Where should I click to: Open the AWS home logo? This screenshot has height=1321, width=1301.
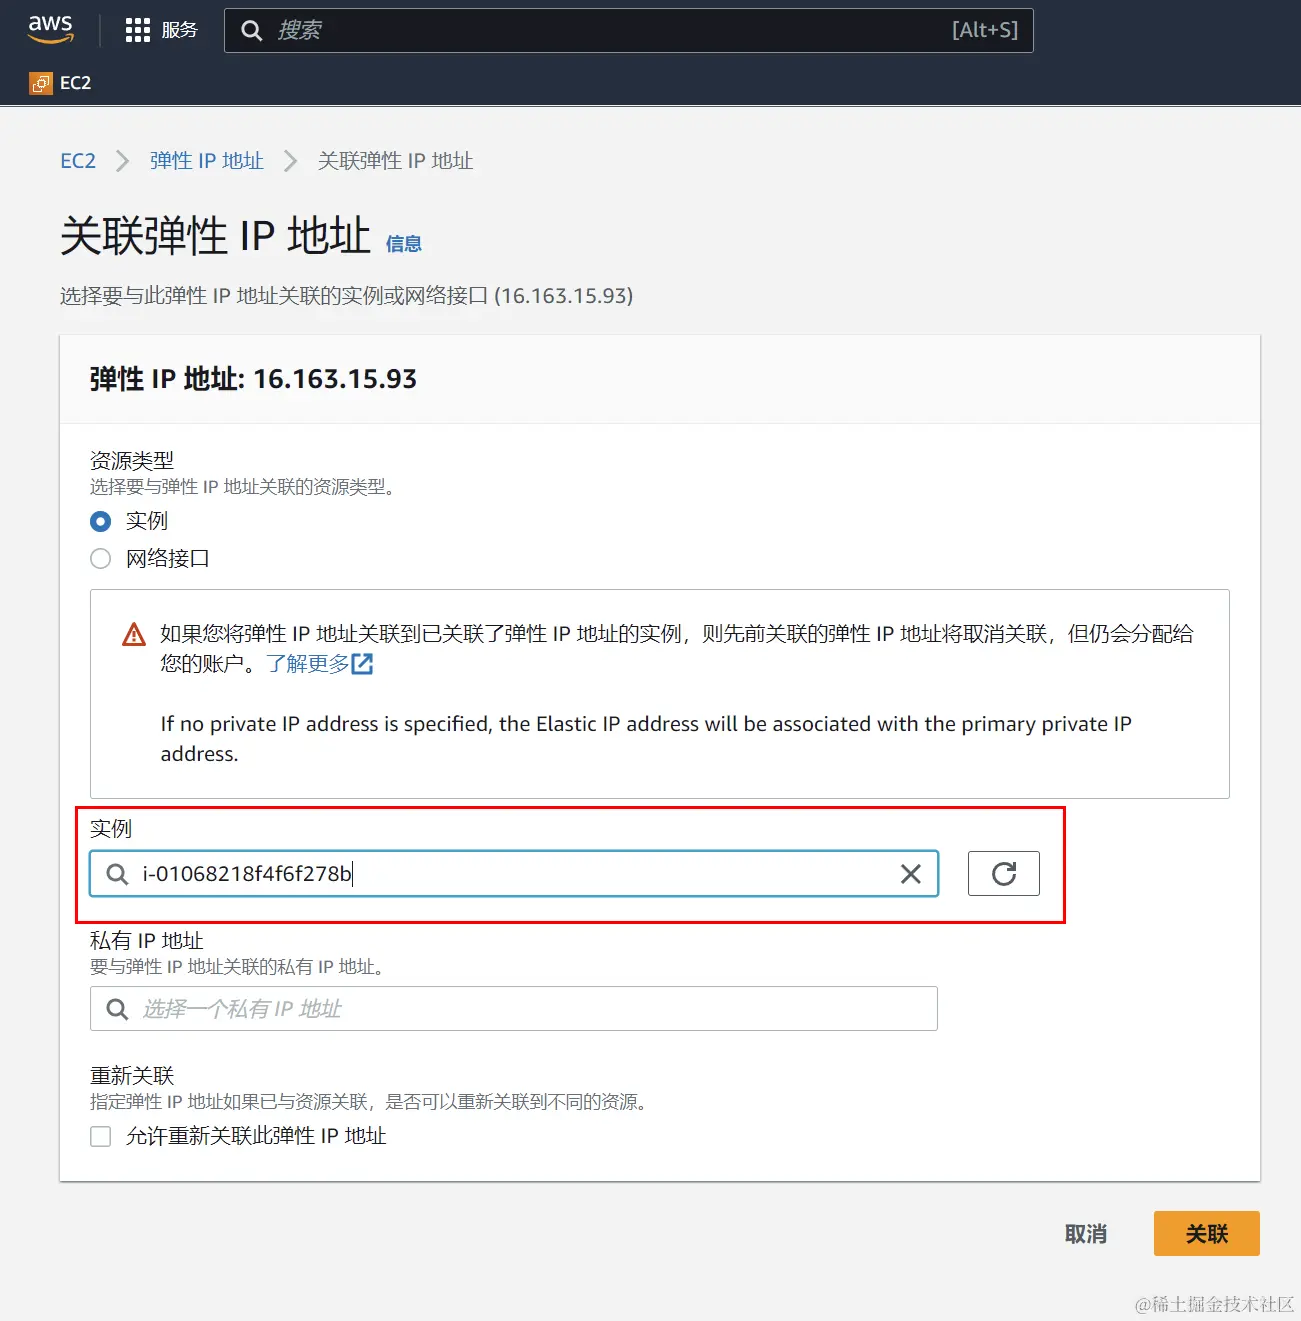51,29
